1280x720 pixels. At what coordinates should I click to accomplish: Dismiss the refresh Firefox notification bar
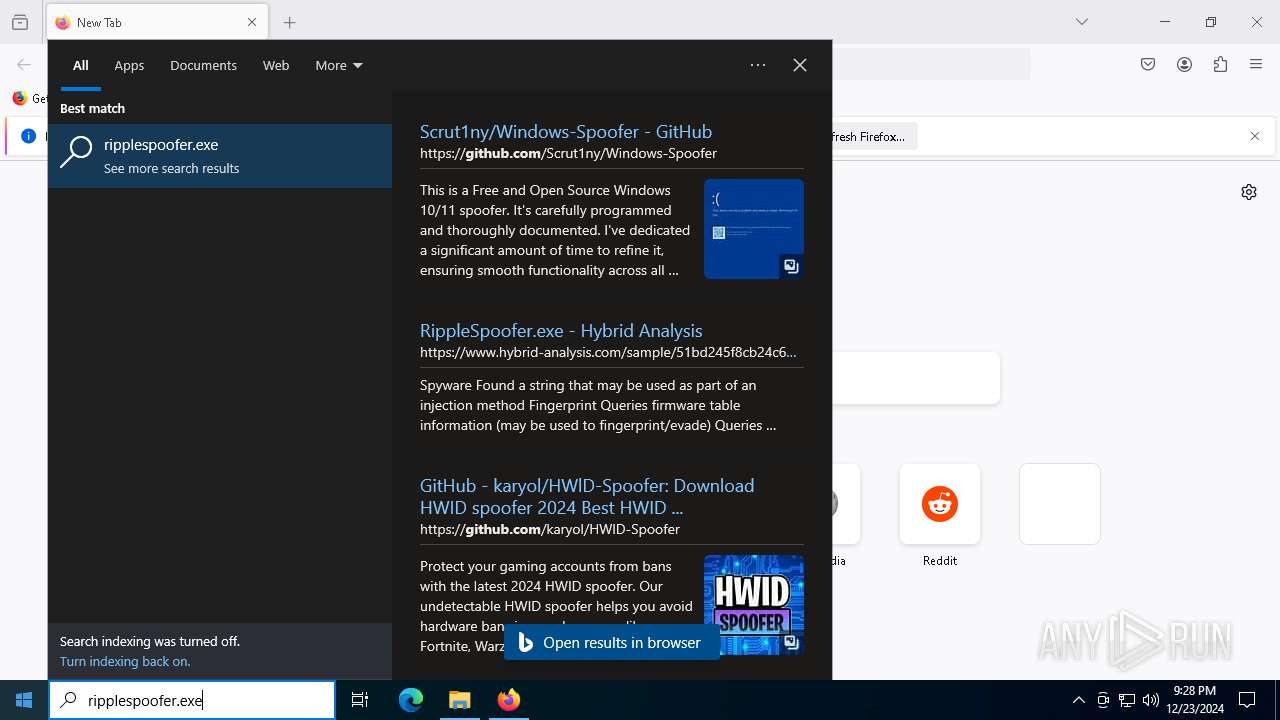pos(1255,136)
